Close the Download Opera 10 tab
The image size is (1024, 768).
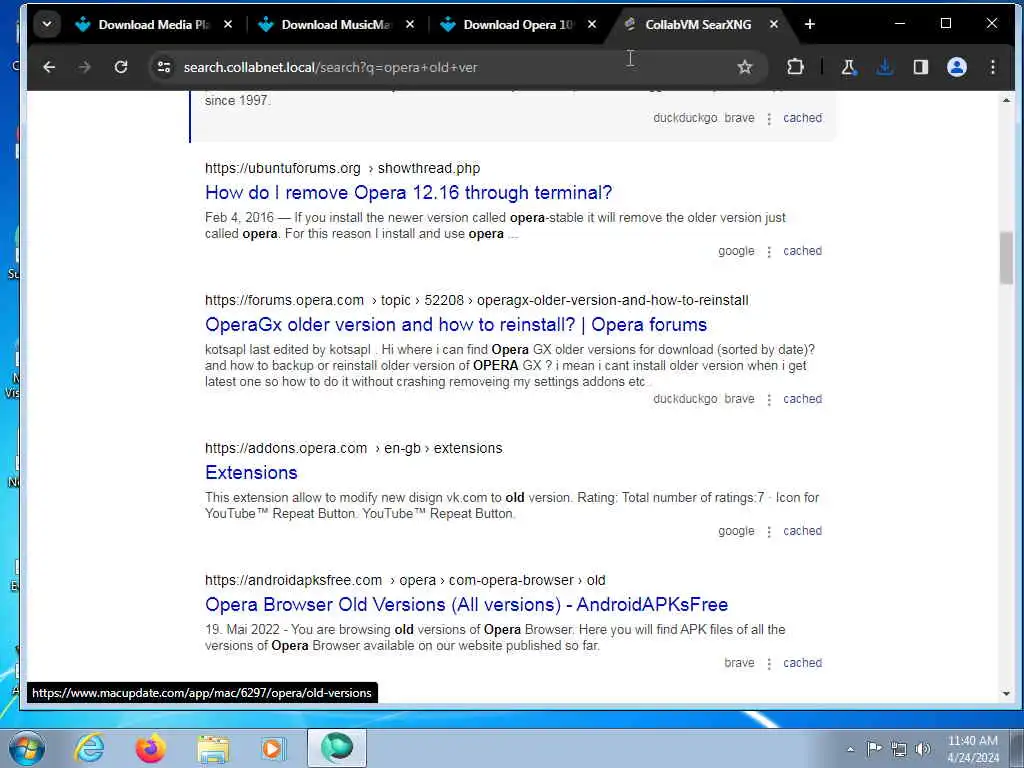(x=592, y=24)
